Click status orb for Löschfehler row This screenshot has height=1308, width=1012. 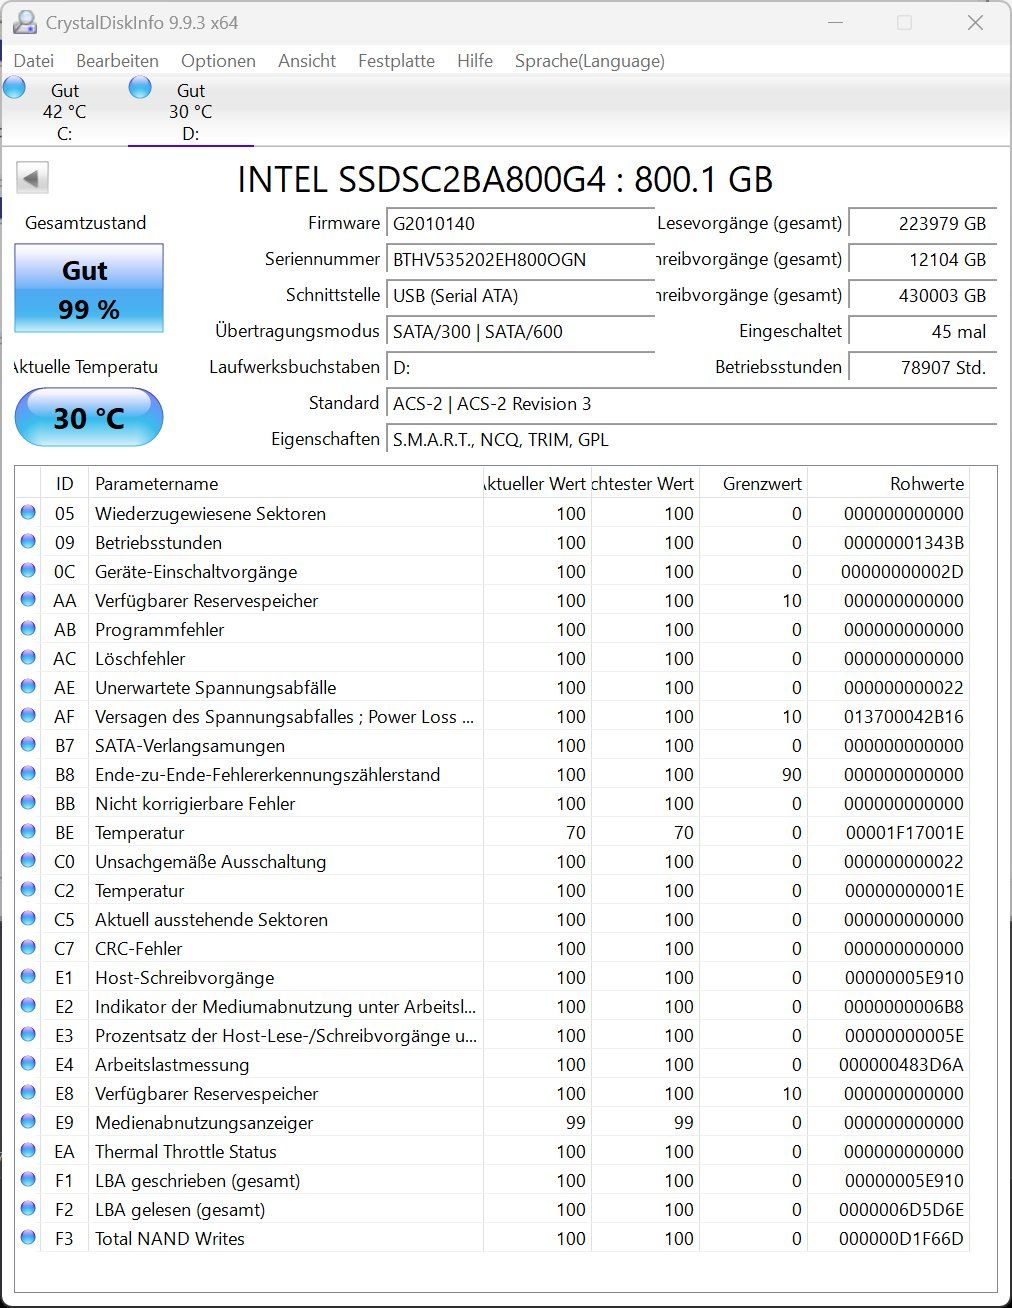[28, 658]
